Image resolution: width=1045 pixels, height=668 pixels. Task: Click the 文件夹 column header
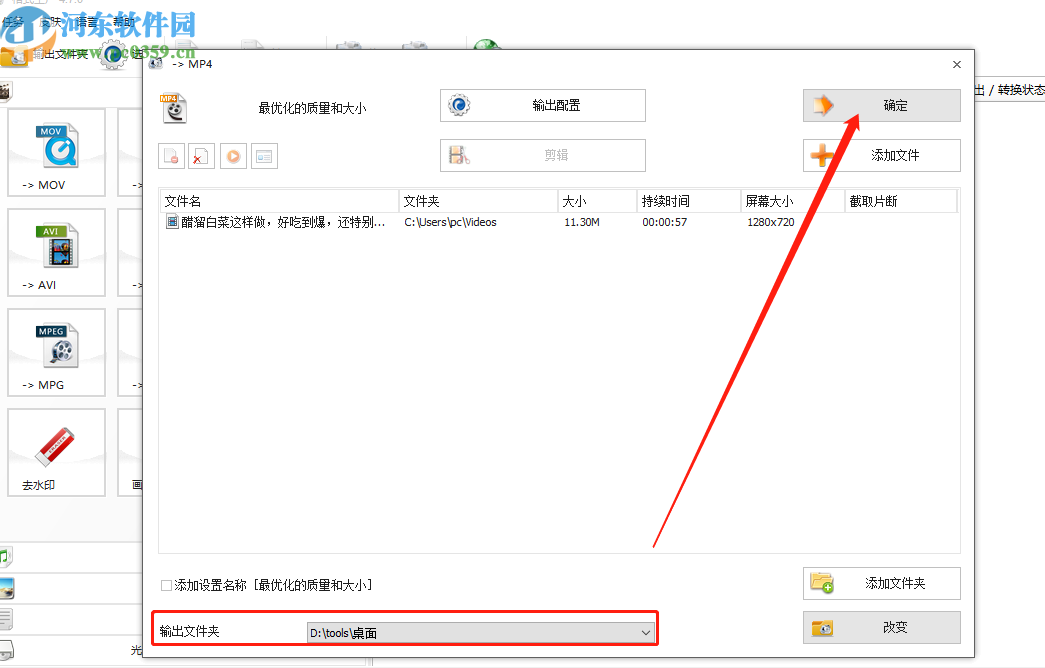(479, 201)
